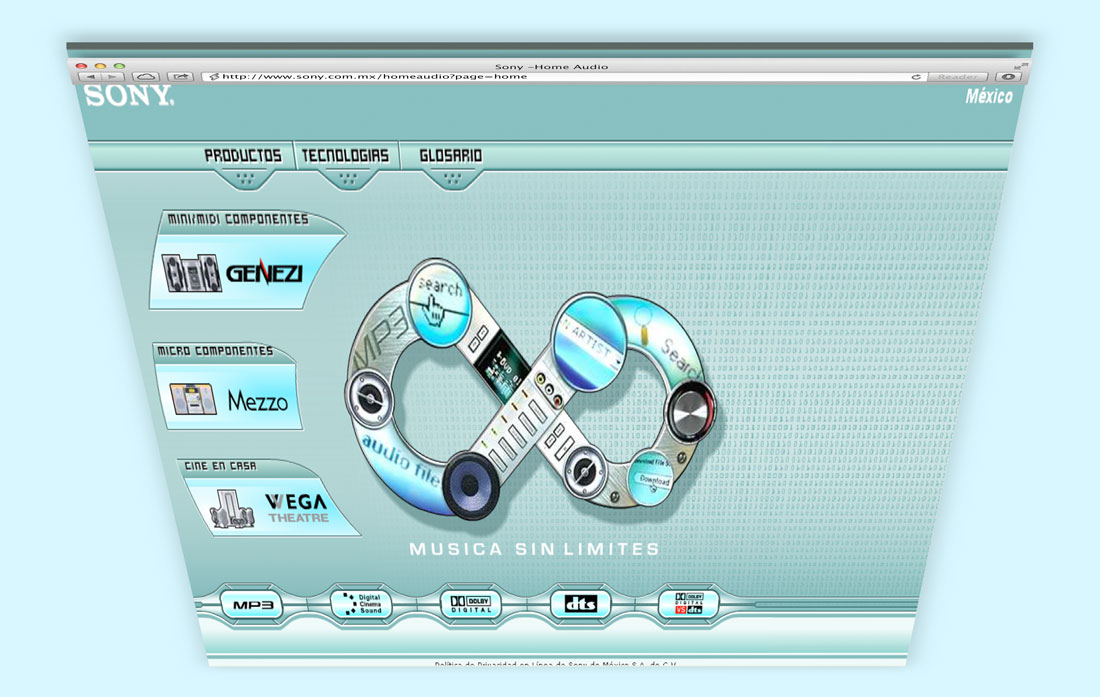Open the Dolby Digital vs dts button
This screenshot has height=697, width=1100.
[689, 604]
